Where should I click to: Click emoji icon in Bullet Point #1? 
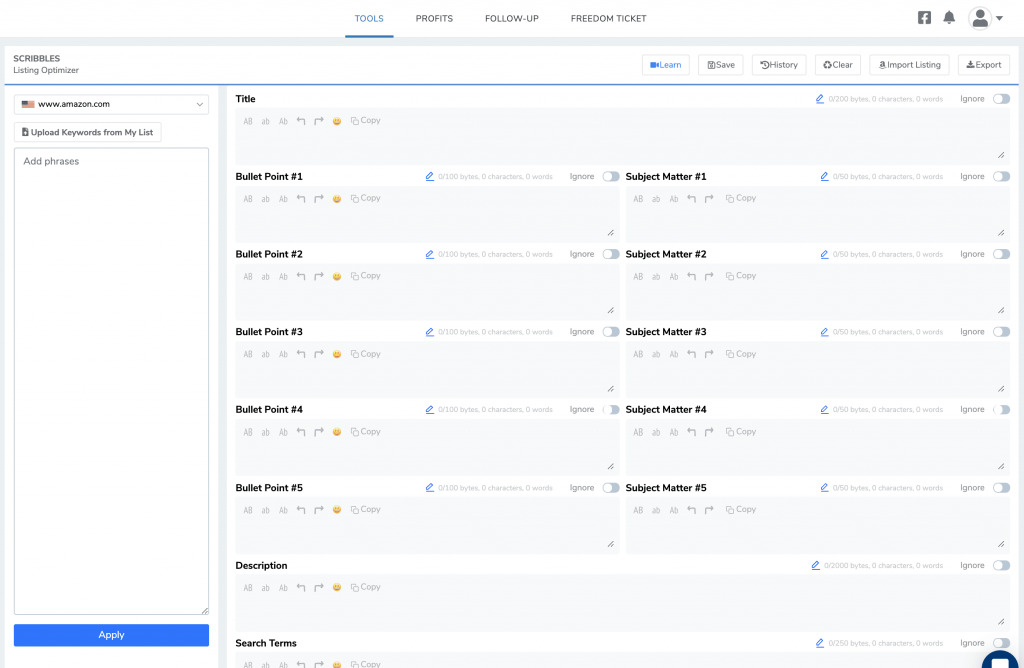click(337, 199)
